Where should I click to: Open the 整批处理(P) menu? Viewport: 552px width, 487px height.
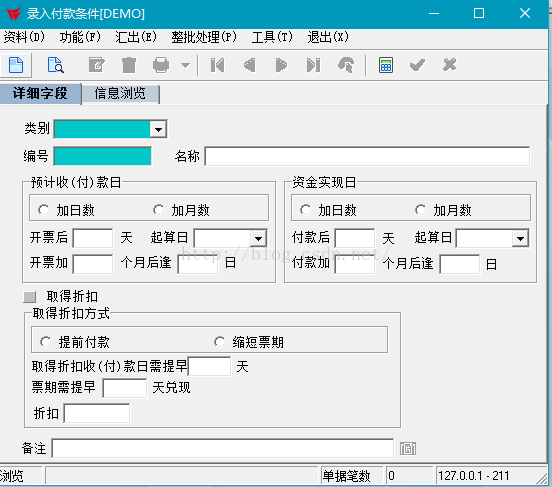coord(204,37)
